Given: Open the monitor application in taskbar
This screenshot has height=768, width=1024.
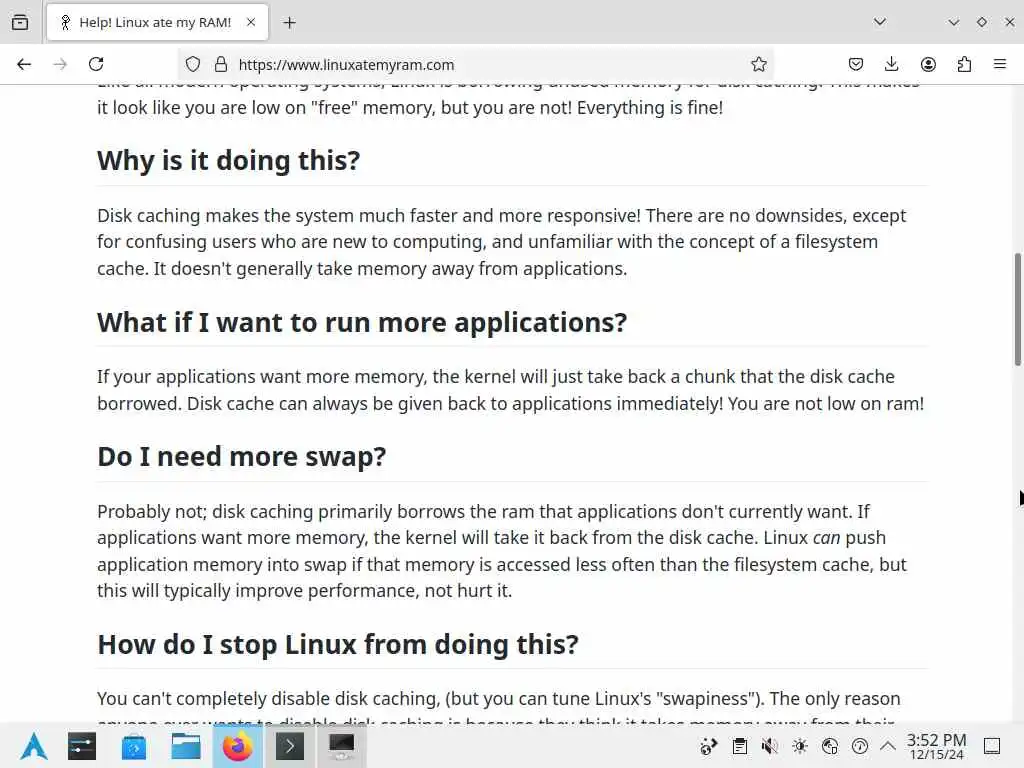Looking at the screenshot, I should 342,746.
